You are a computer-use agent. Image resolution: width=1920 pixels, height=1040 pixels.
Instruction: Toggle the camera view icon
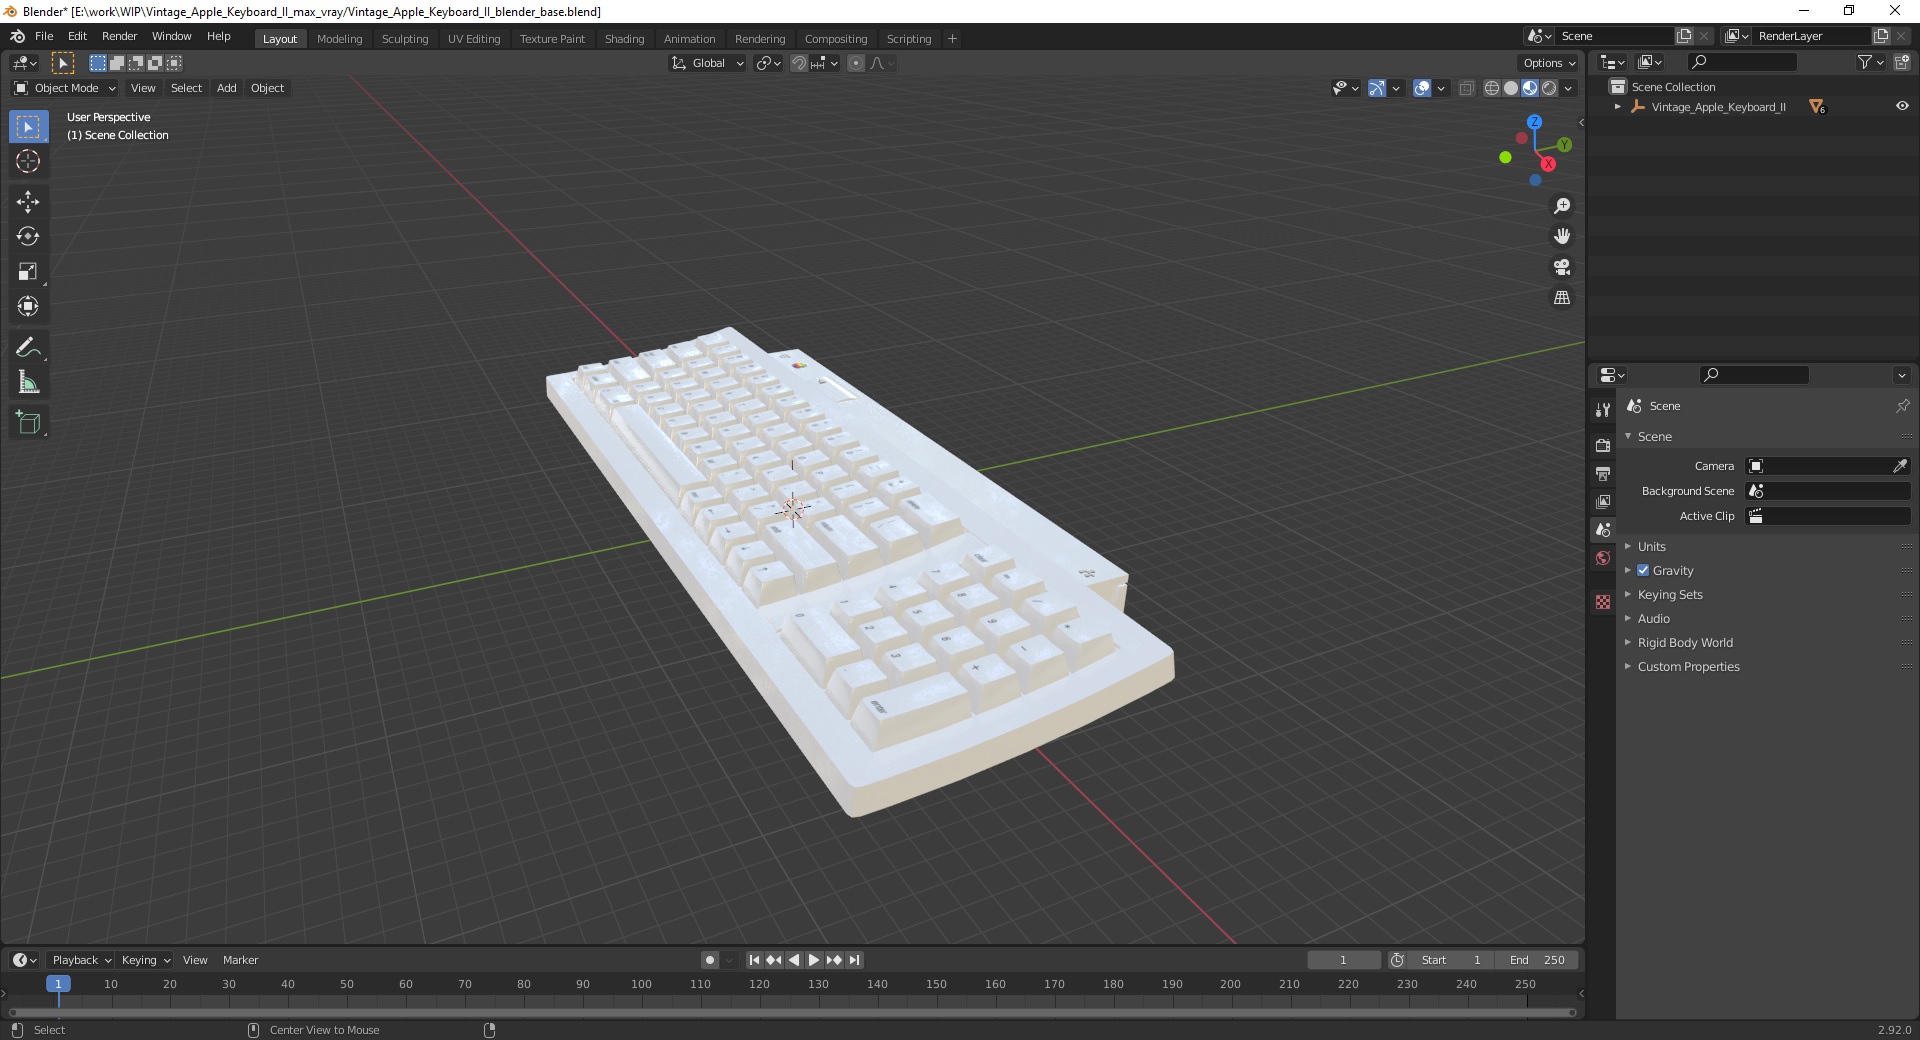coord(1562,267)
